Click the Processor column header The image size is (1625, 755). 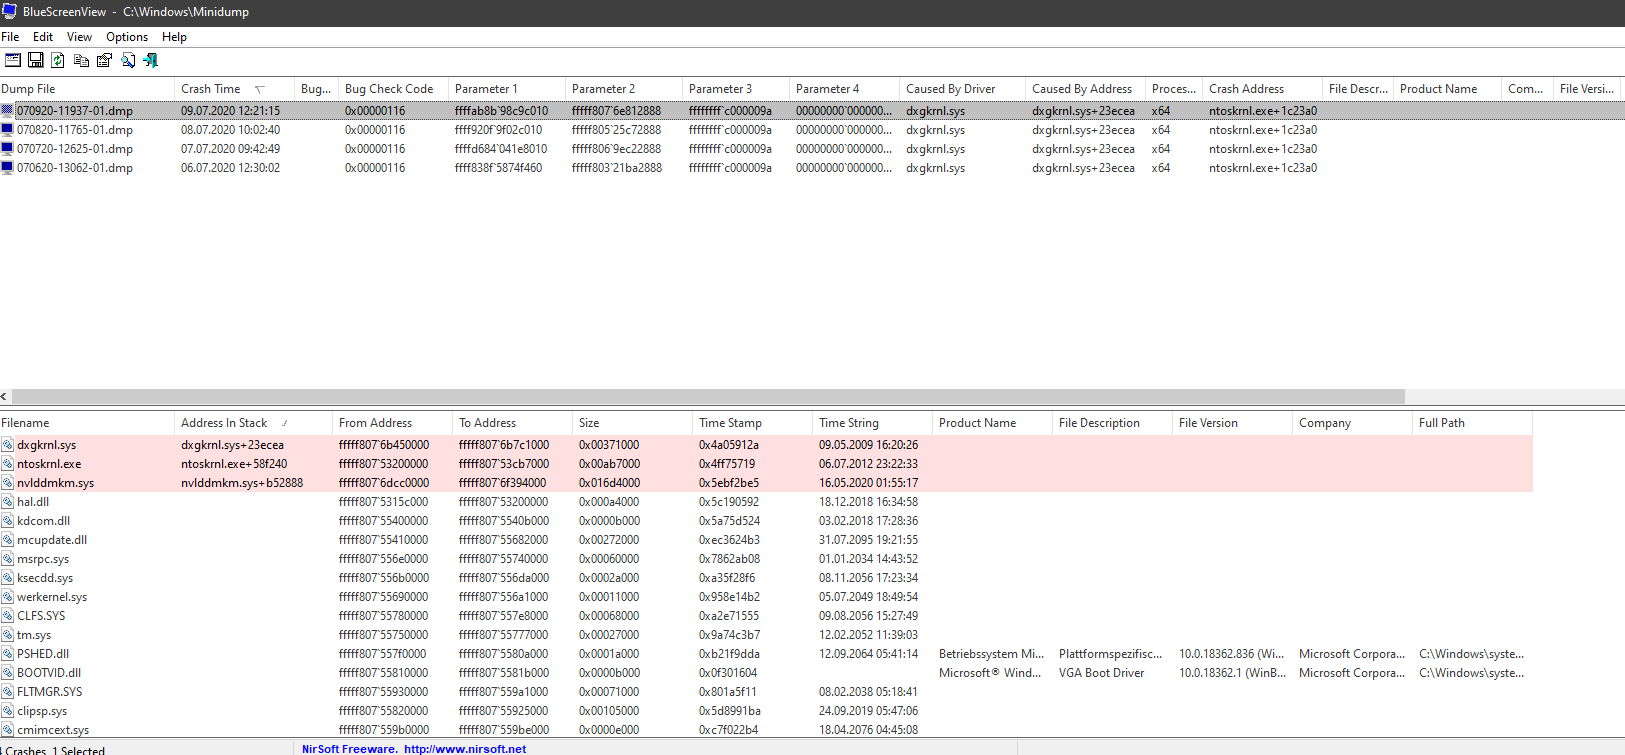[x=1174, y=89]
